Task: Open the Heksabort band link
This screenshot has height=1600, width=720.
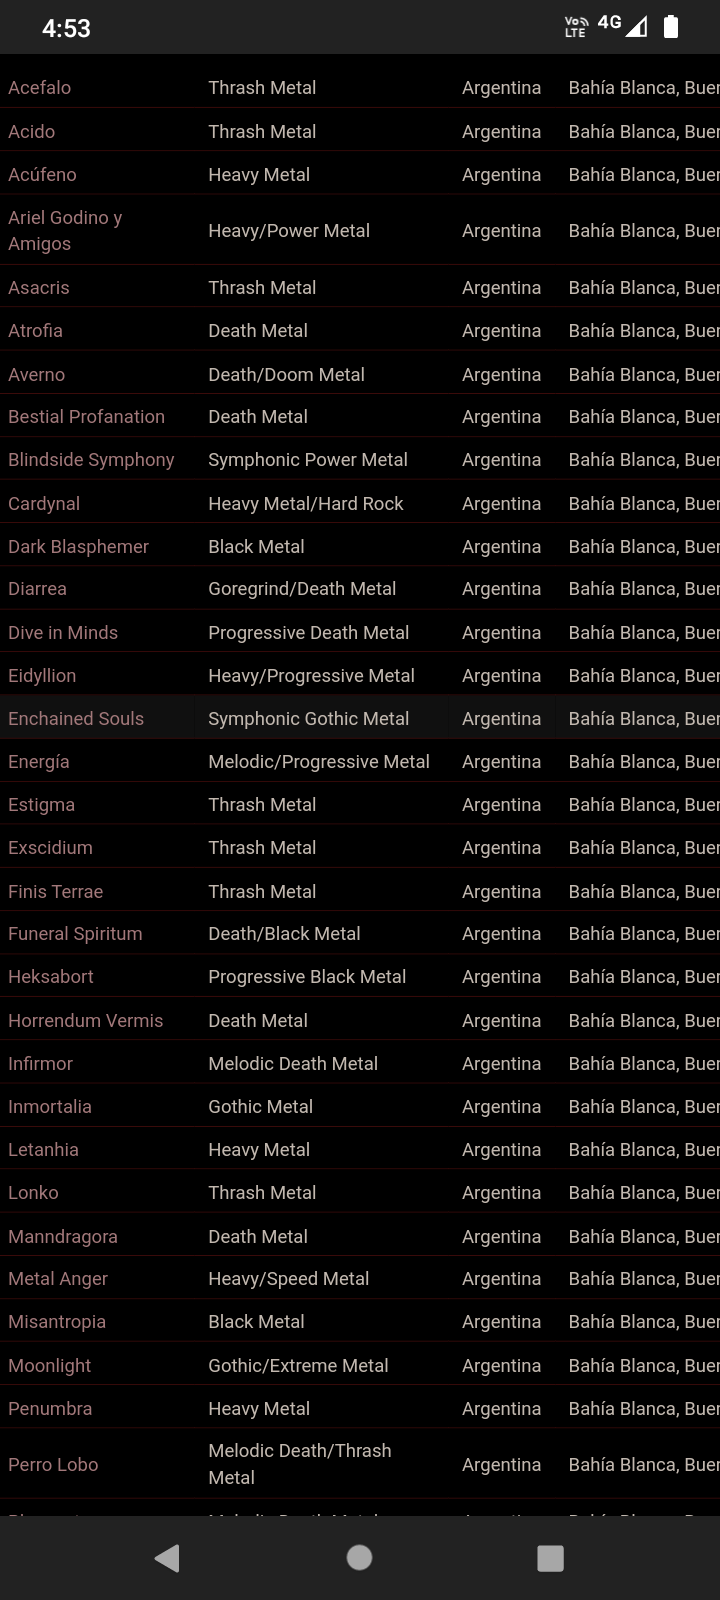Action: tap(51, 977)
